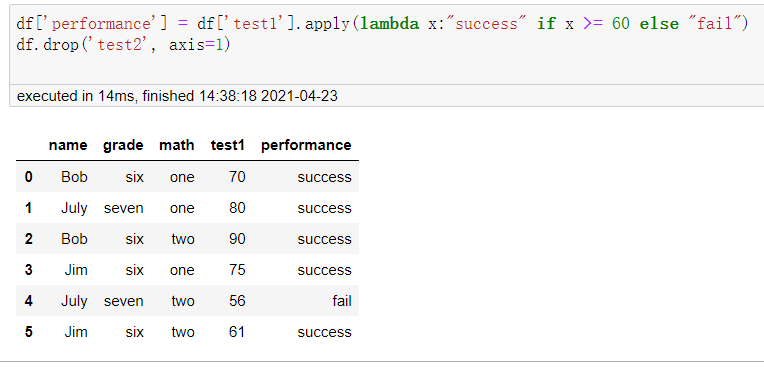Screen dimensions: 764x368
Task: Click the 'success' cell in row 0
Action: coord(325,177)
